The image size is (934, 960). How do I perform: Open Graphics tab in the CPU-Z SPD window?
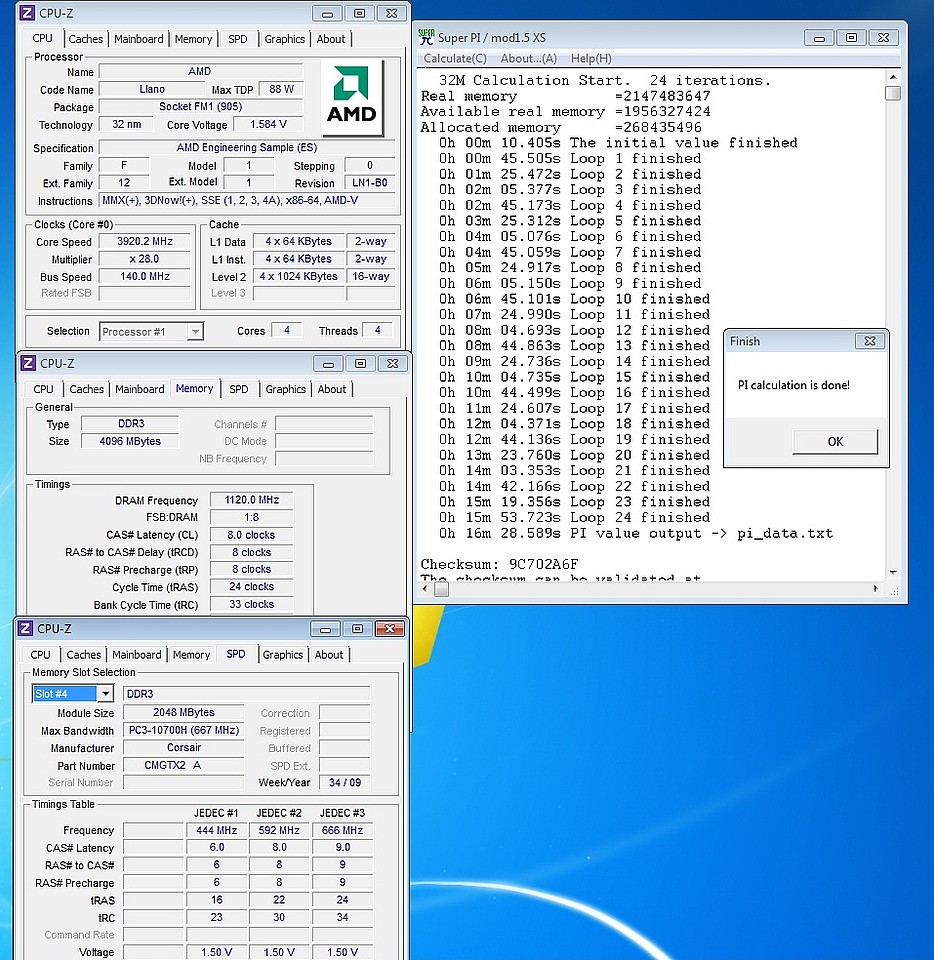[283, 655]
